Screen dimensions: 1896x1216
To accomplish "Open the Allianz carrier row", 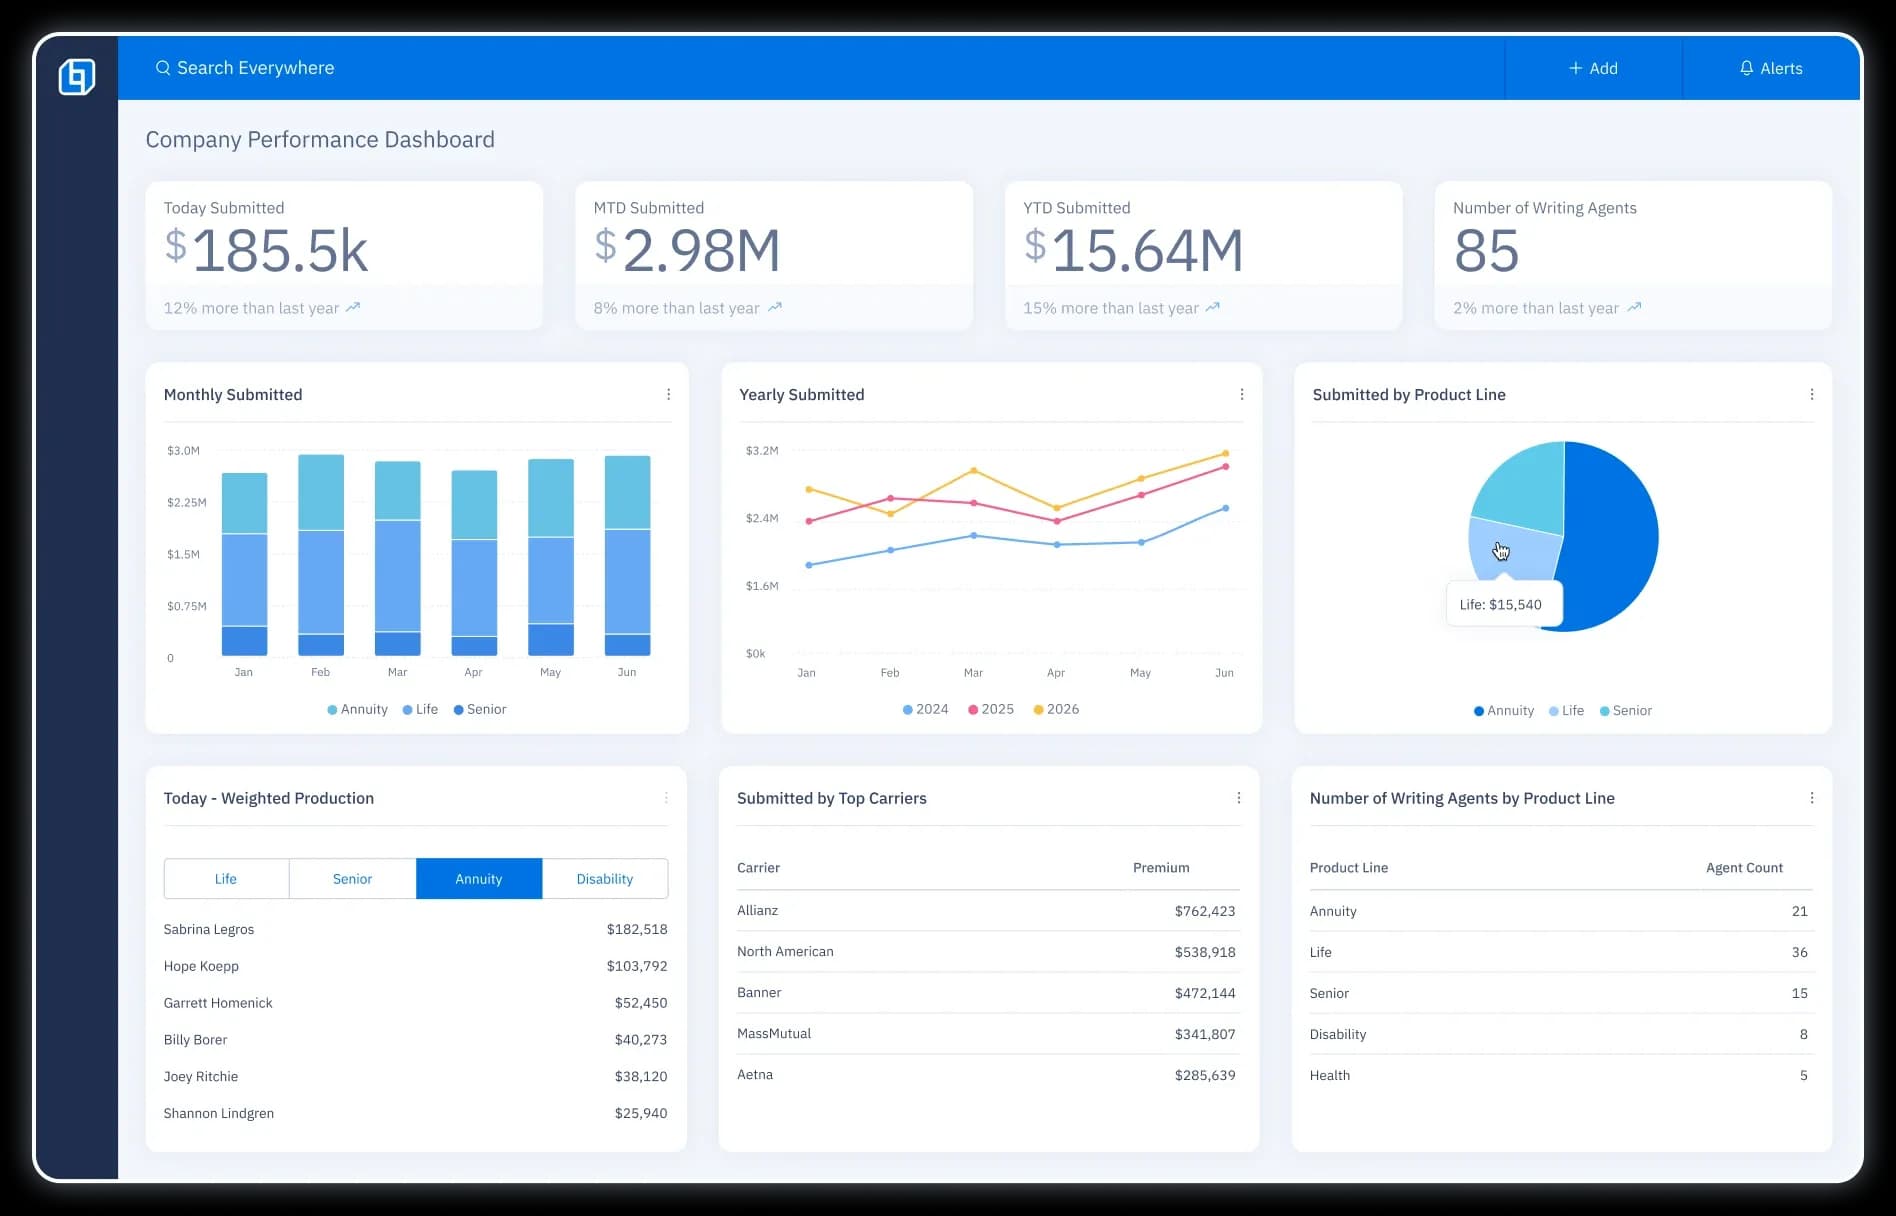I will point(757,911).
